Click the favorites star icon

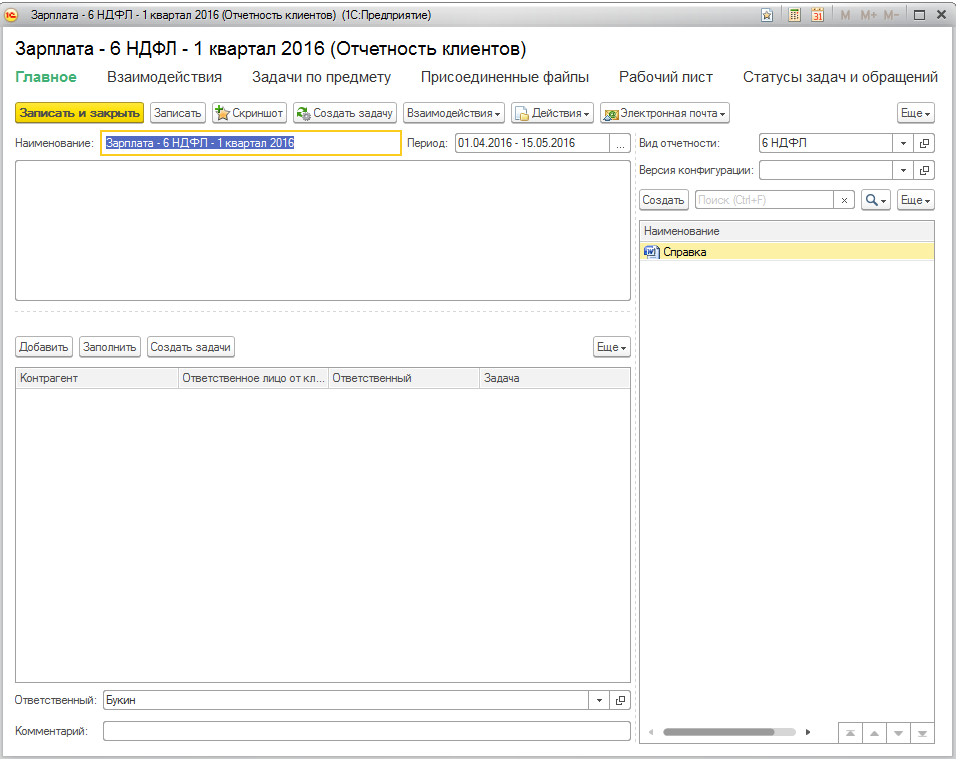(767, 15)
